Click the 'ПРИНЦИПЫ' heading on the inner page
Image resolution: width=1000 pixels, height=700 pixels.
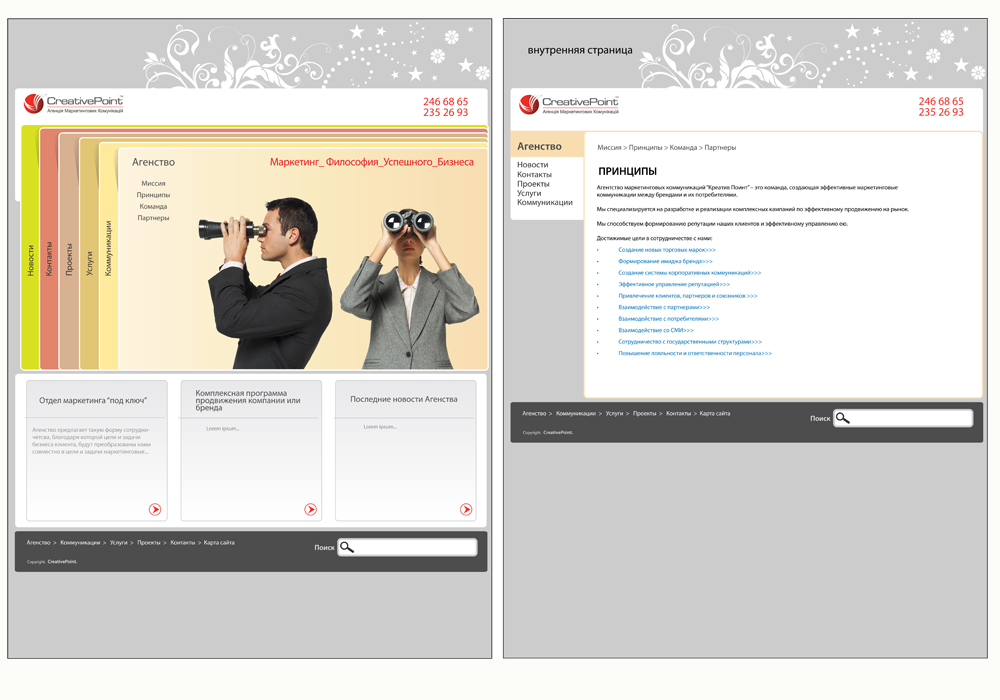(628, 171)
